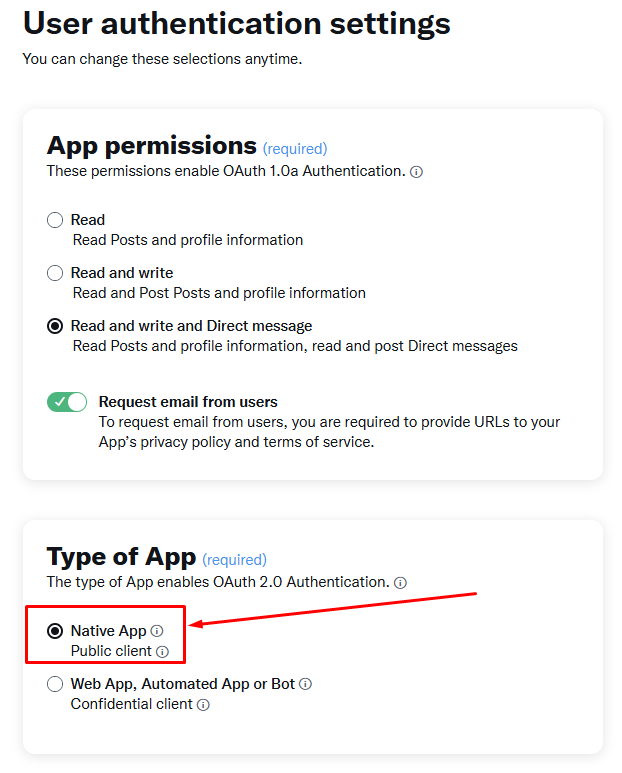The width and height of the screenshot is (622, 773).
Task: Click the Public client label text
Action: 111,651
